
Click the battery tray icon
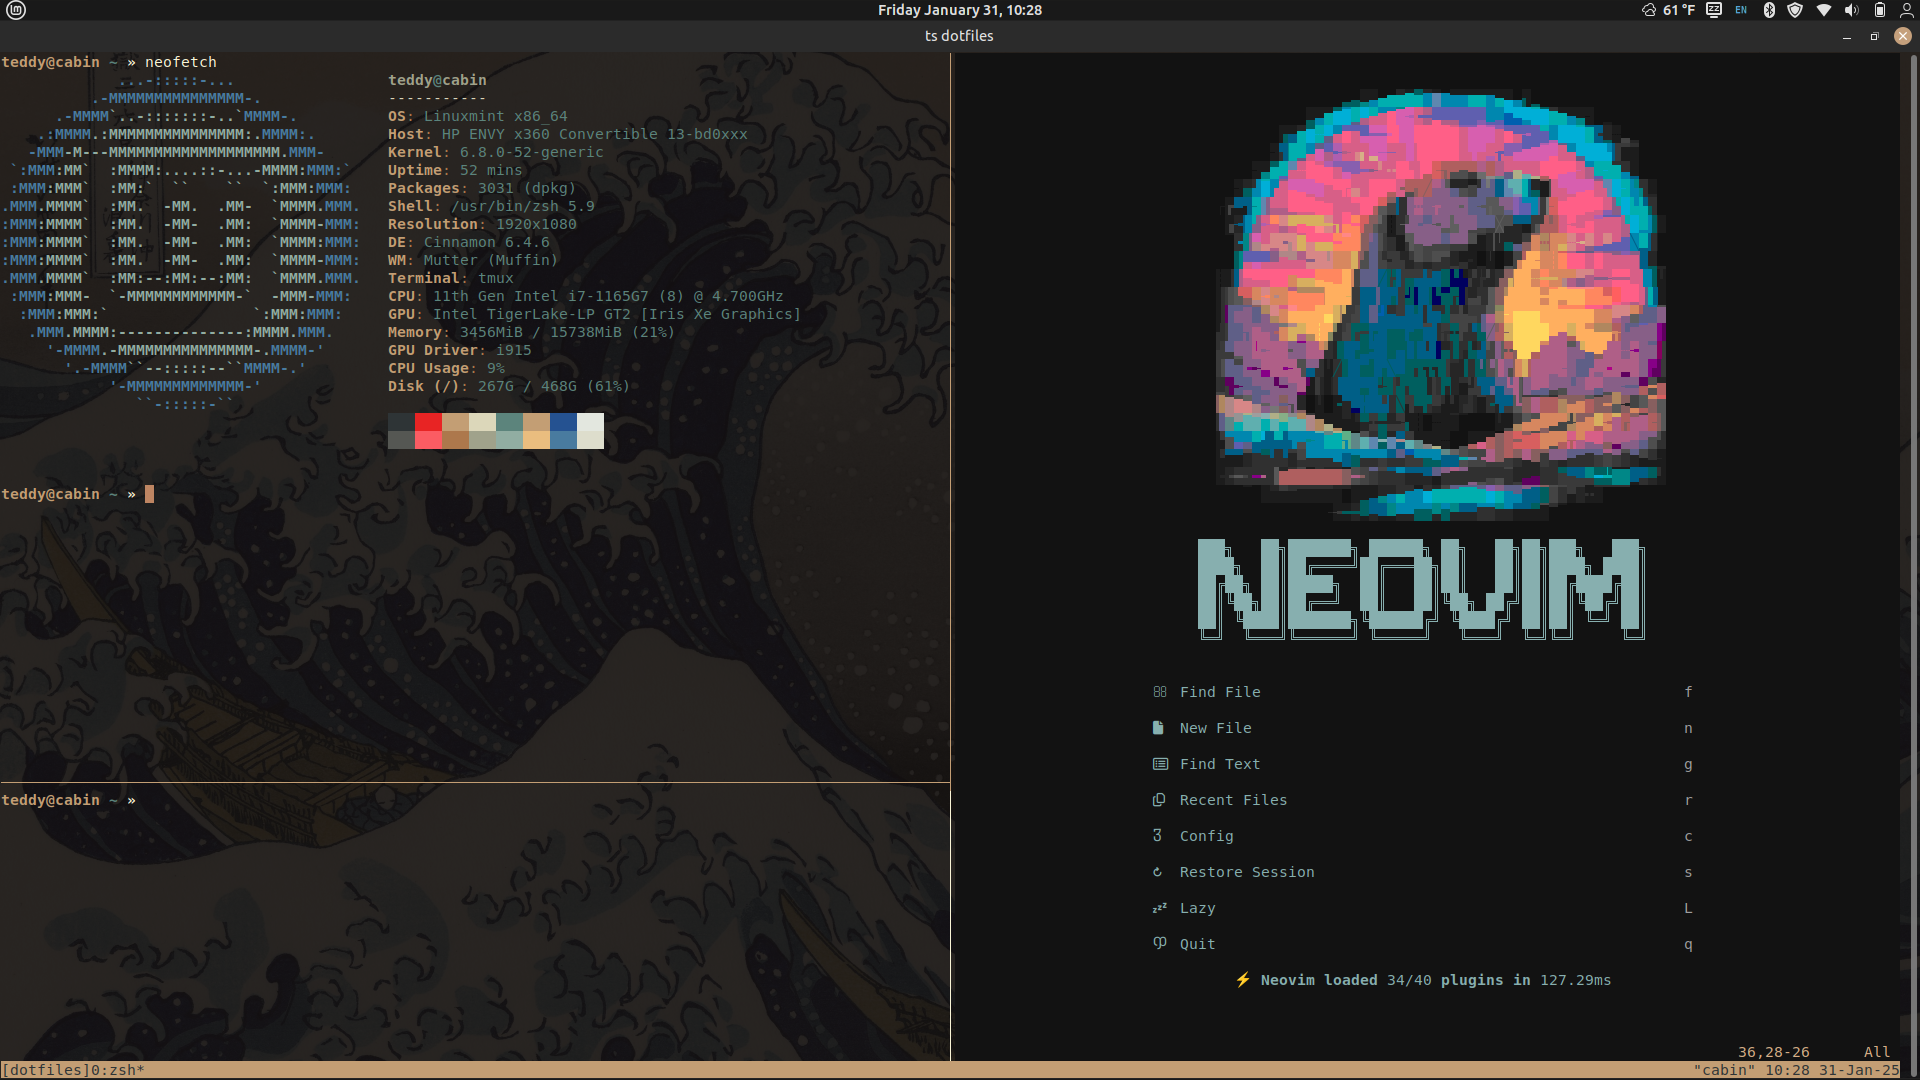coord(1880,10)
